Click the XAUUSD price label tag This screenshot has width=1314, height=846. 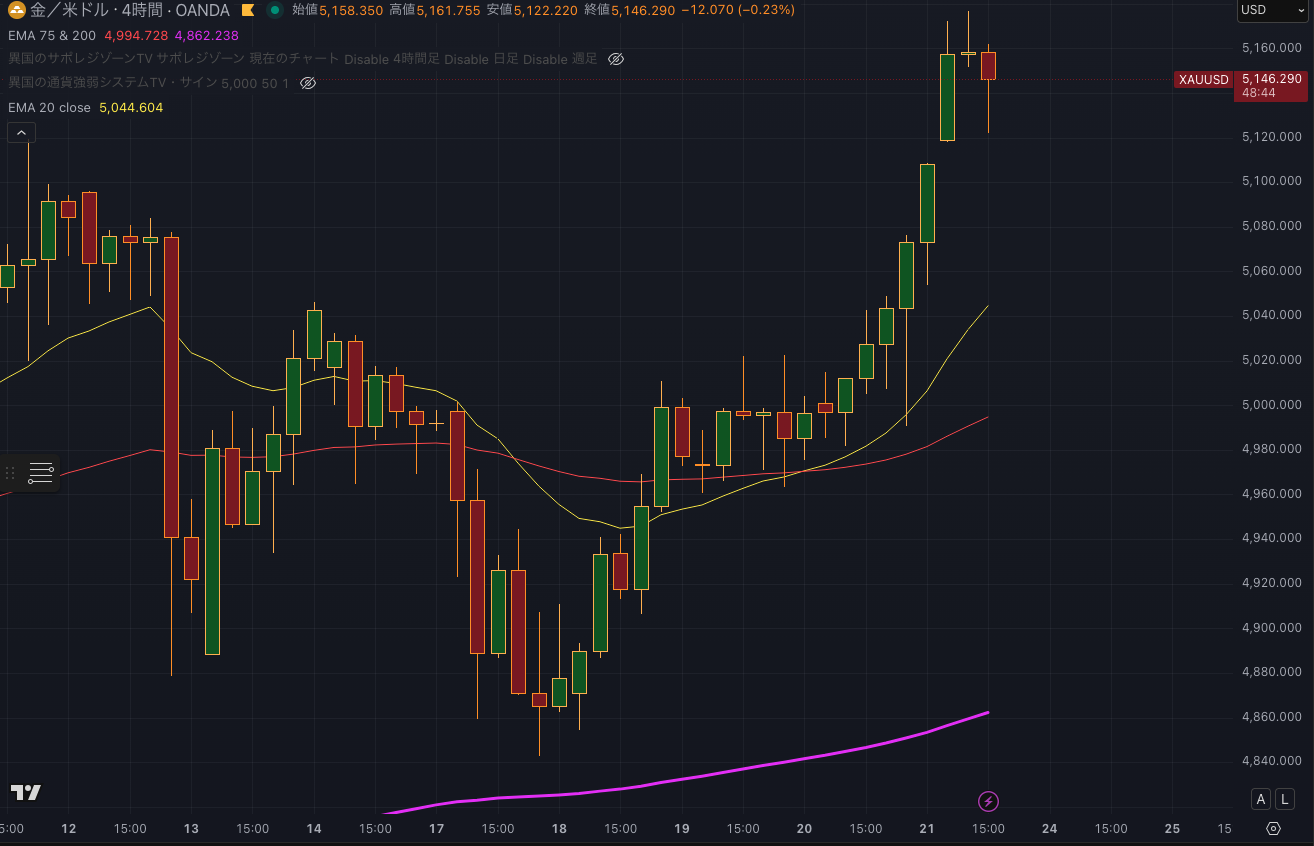(x=1203, y=80)
